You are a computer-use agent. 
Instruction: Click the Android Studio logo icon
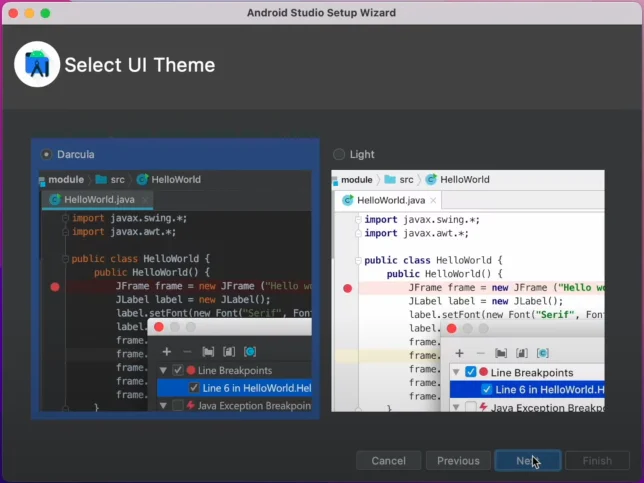tap(37, 66)
